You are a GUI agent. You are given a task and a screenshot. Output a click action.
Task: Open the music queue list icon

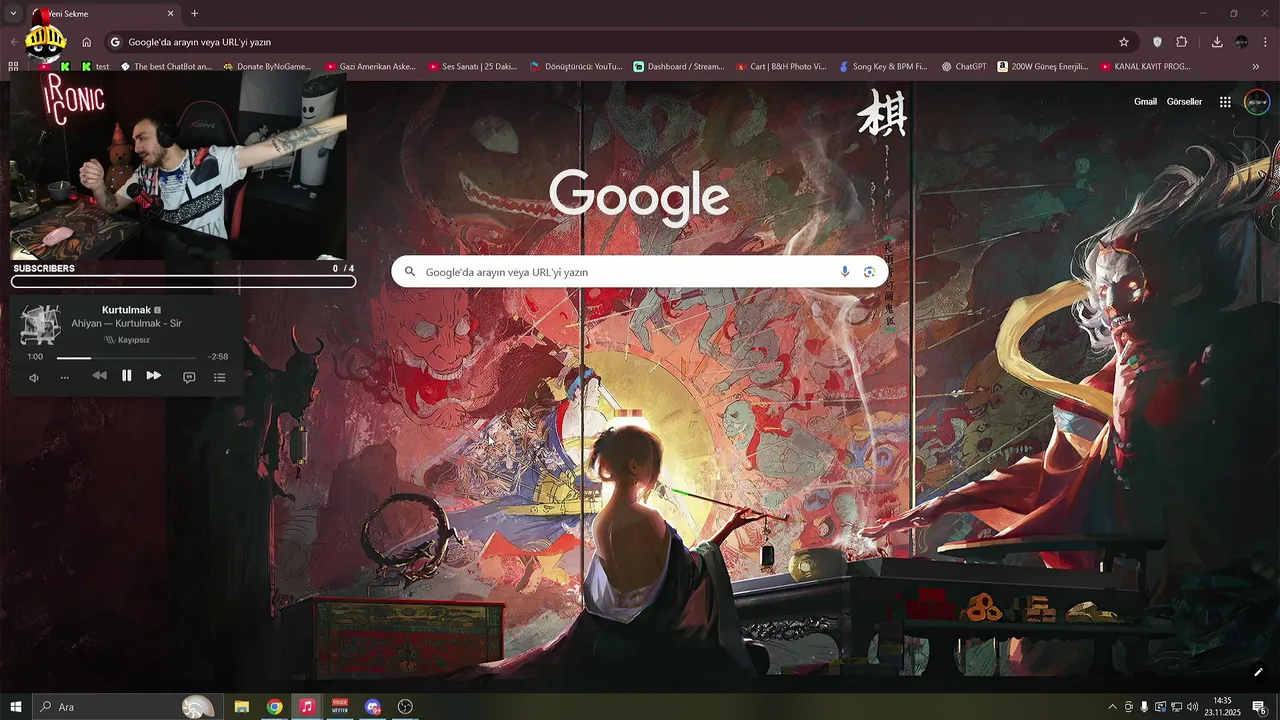pos(219,377)
